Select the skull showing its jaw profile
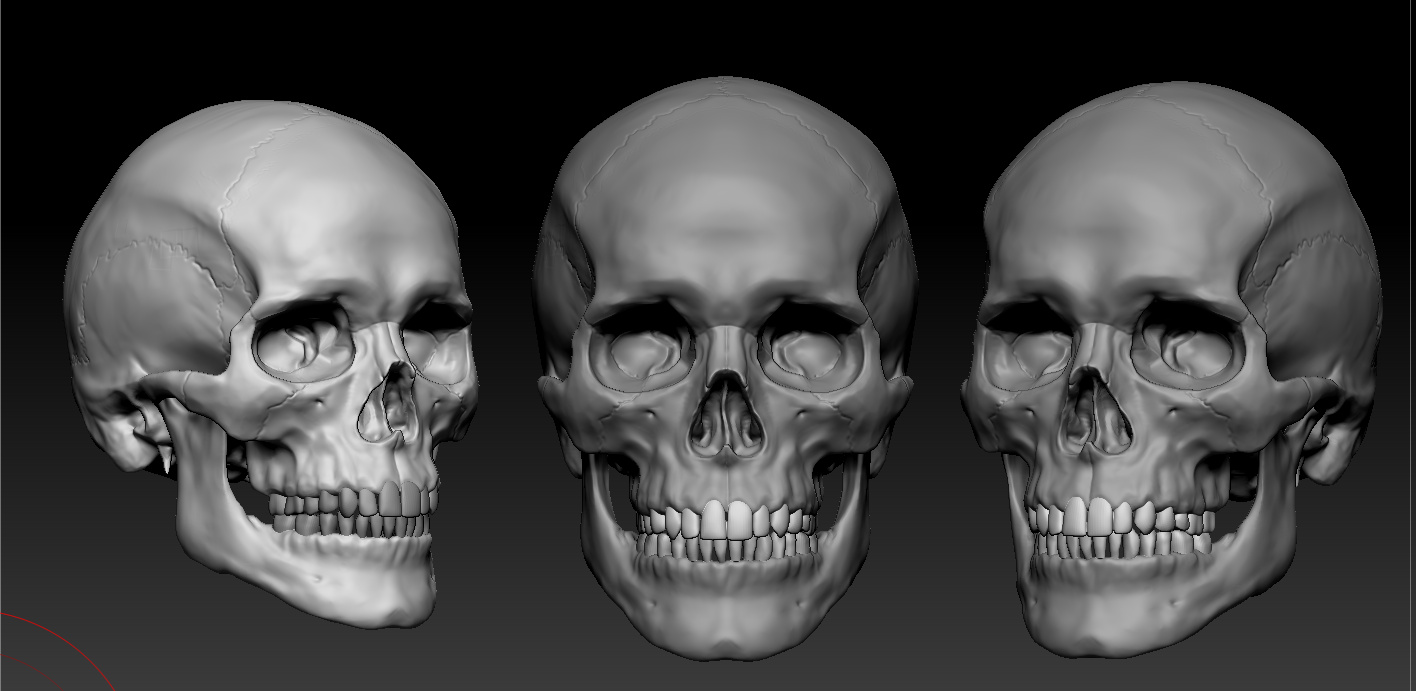 point(270,362)
